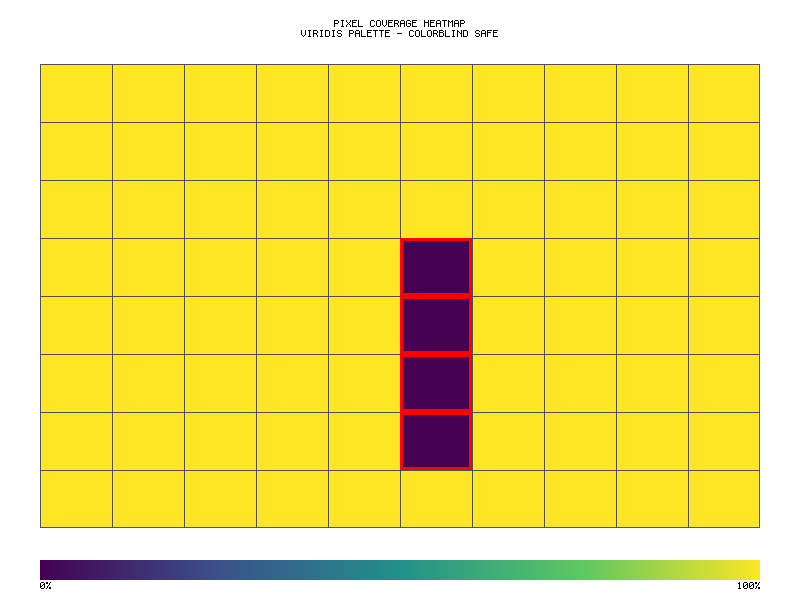The width and height of the screenshot is (800, 600).
Task: Select the third dark purple cell
Action: pyautogui.click(x=435, y=381)
